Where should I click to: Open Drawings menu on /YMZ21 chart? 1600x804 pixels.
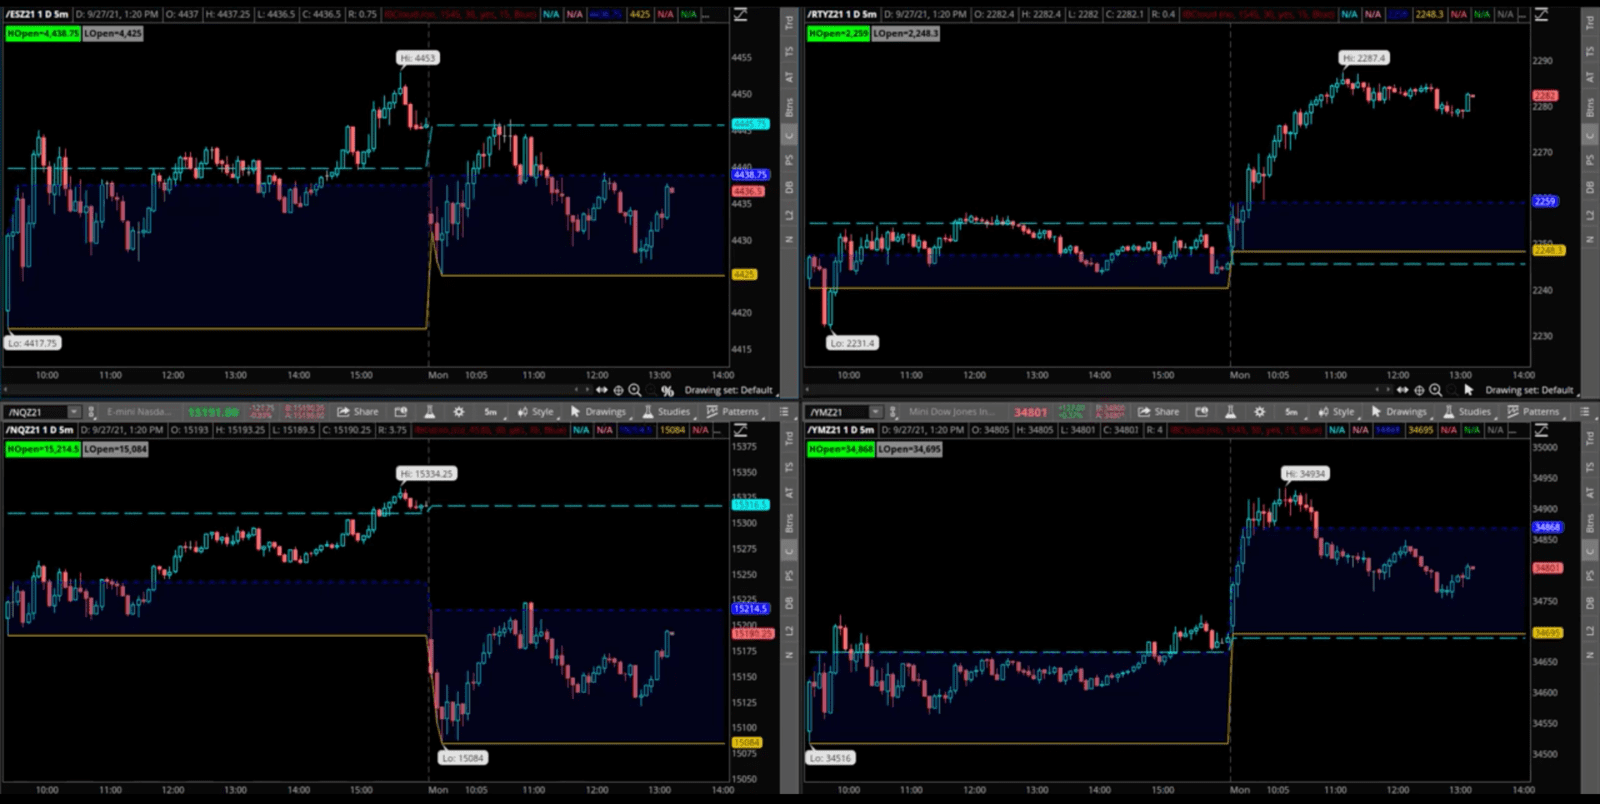[1399, 412]
